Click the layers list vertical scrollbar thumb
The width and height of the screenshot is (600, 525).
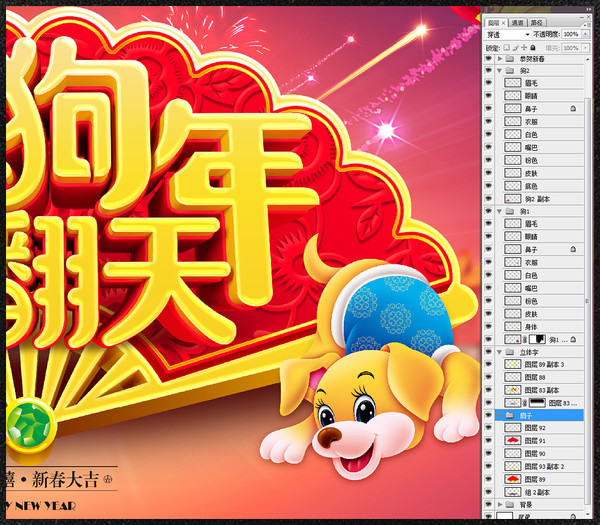pyautogui.click(x=588, y=301)
